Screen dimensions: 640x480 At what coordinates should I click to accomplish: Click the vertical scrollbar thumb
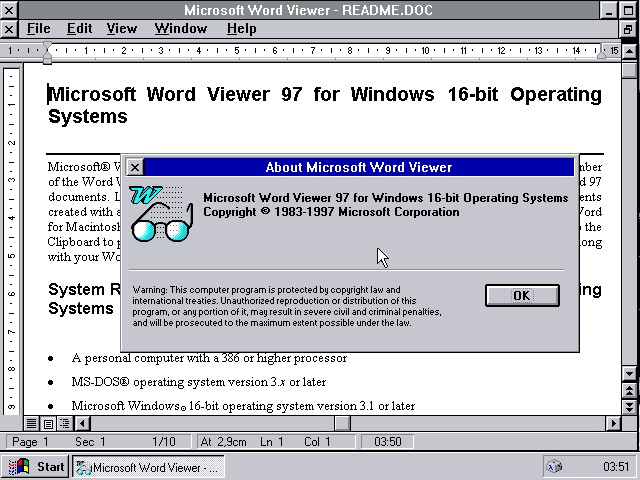[629, 69]
